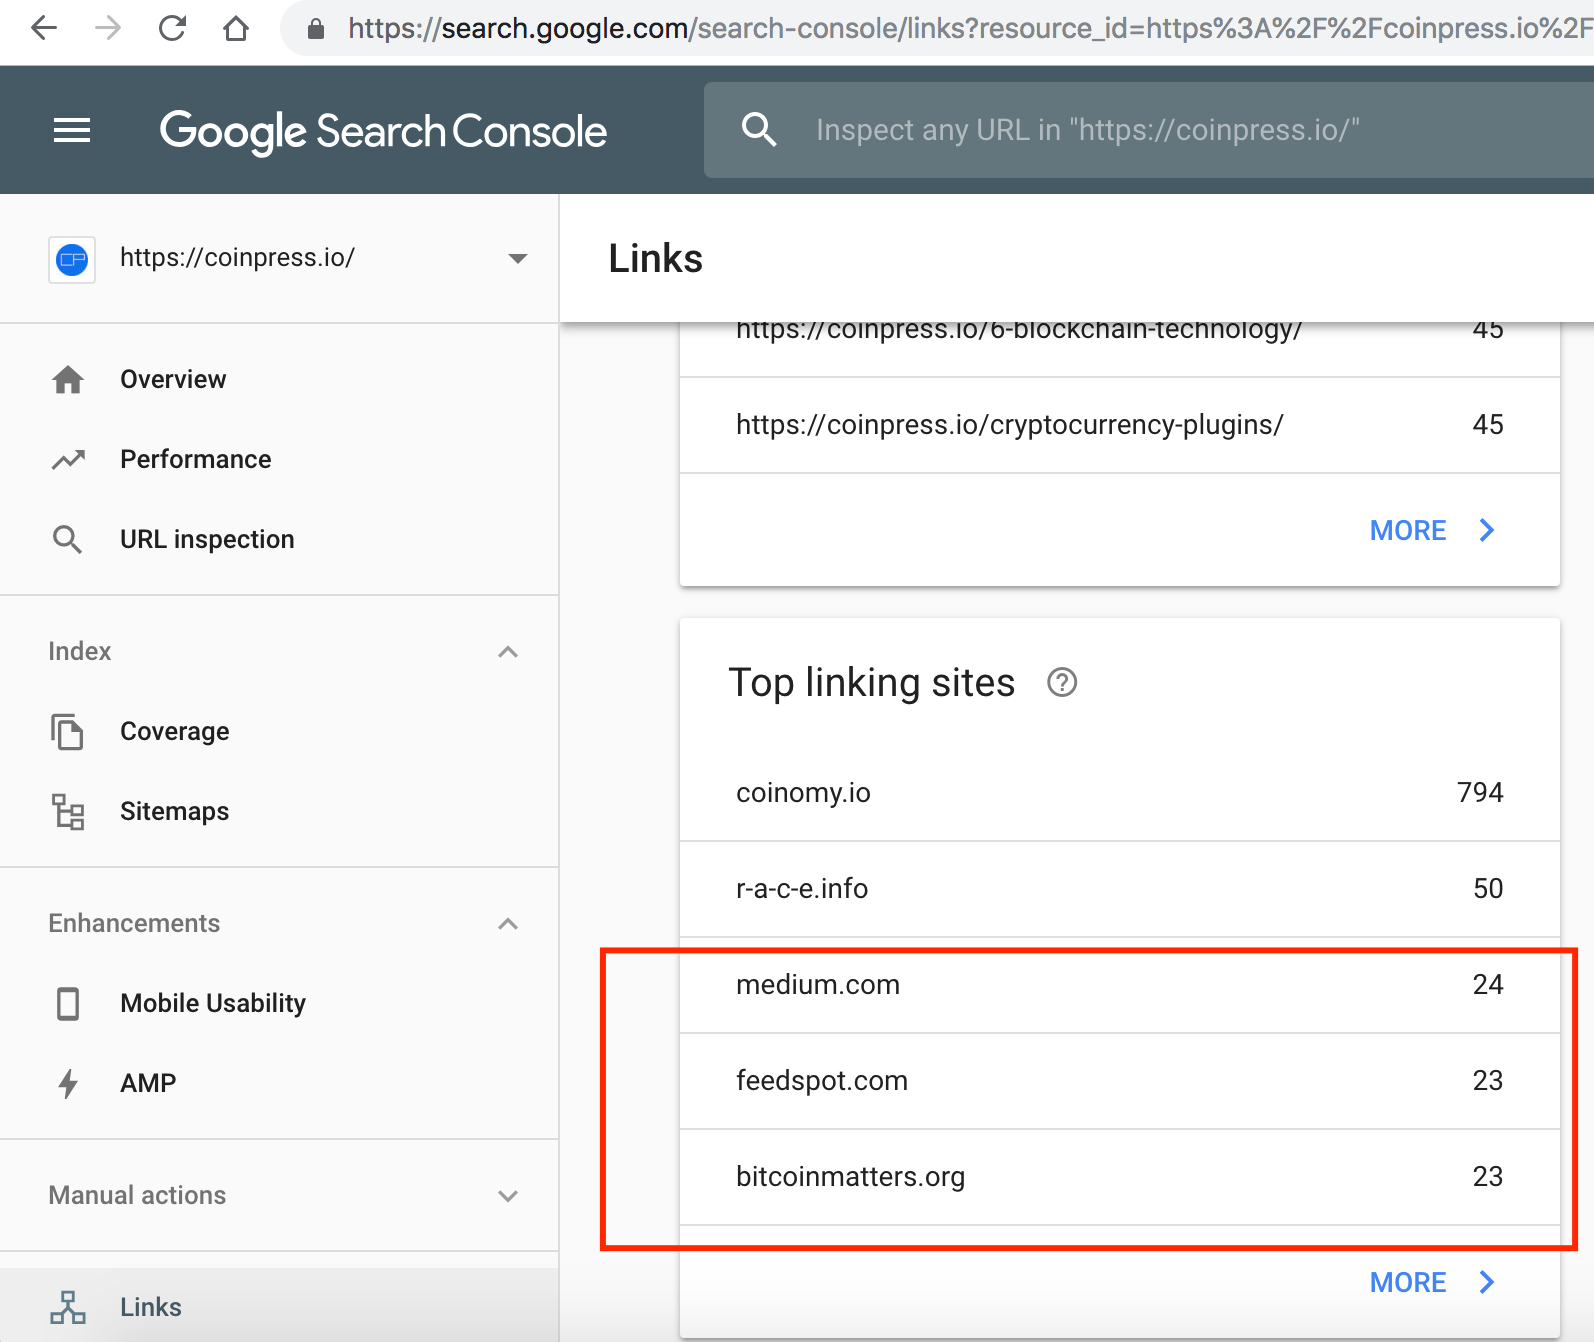Open the Overview page
The image size is (1594, 1342).
[x=279, y=380]
